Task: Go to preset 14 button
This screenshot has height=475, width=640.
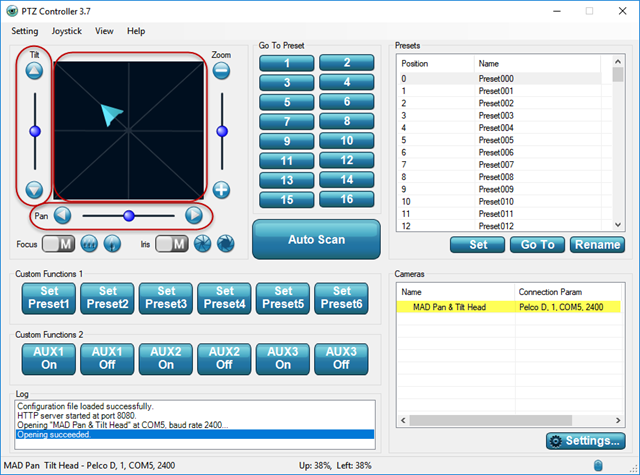Action: [x=347, y=180]
